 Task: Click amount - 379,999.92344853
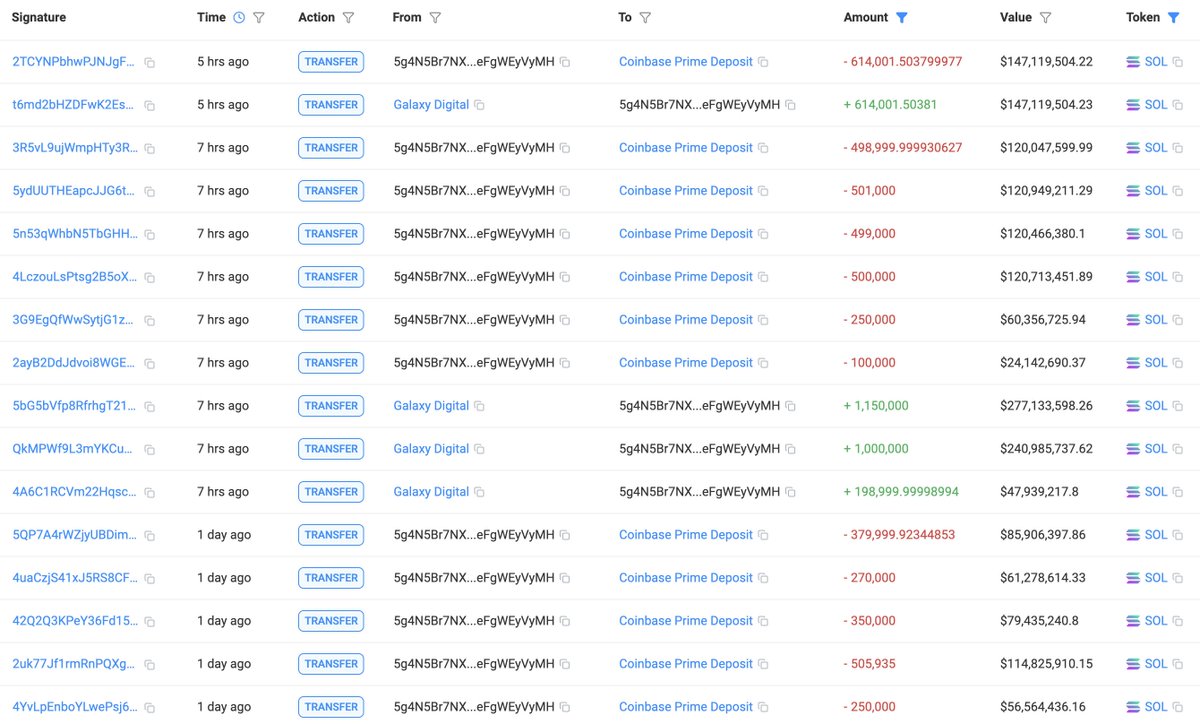[x=899, y=535]
